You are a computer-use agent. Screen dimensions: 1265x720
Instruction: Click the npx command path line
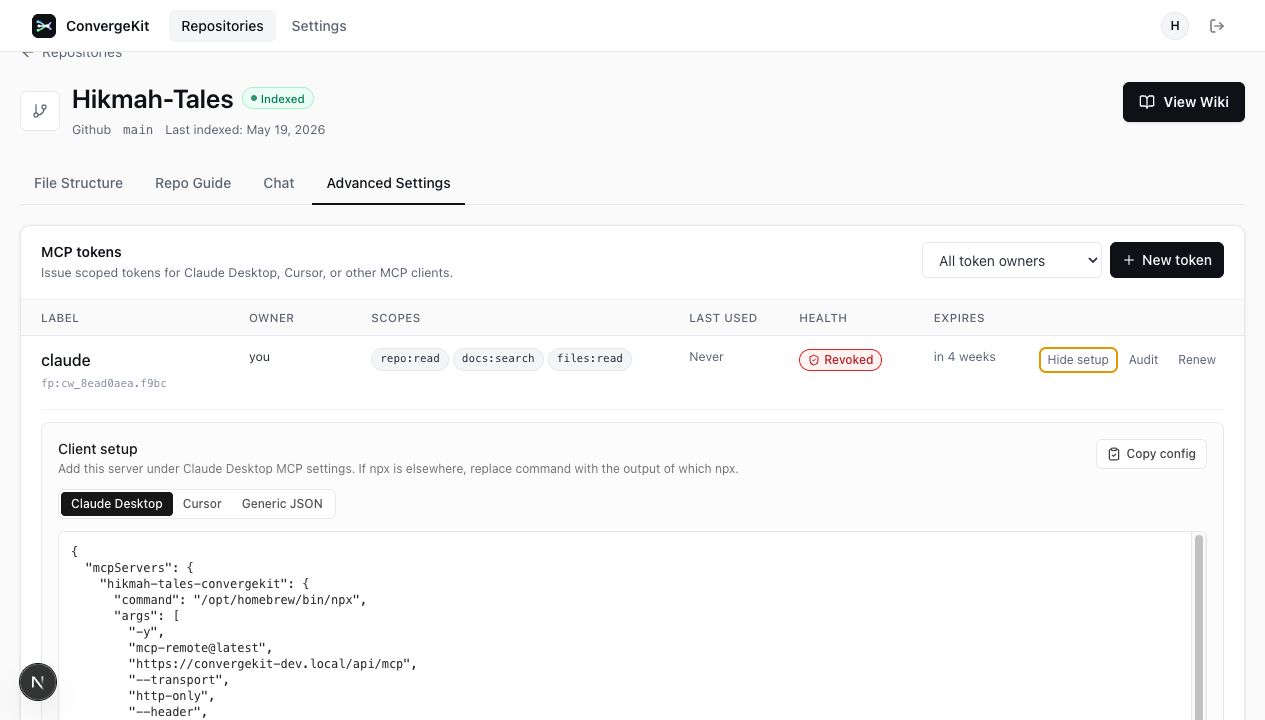tap(241, 600)
